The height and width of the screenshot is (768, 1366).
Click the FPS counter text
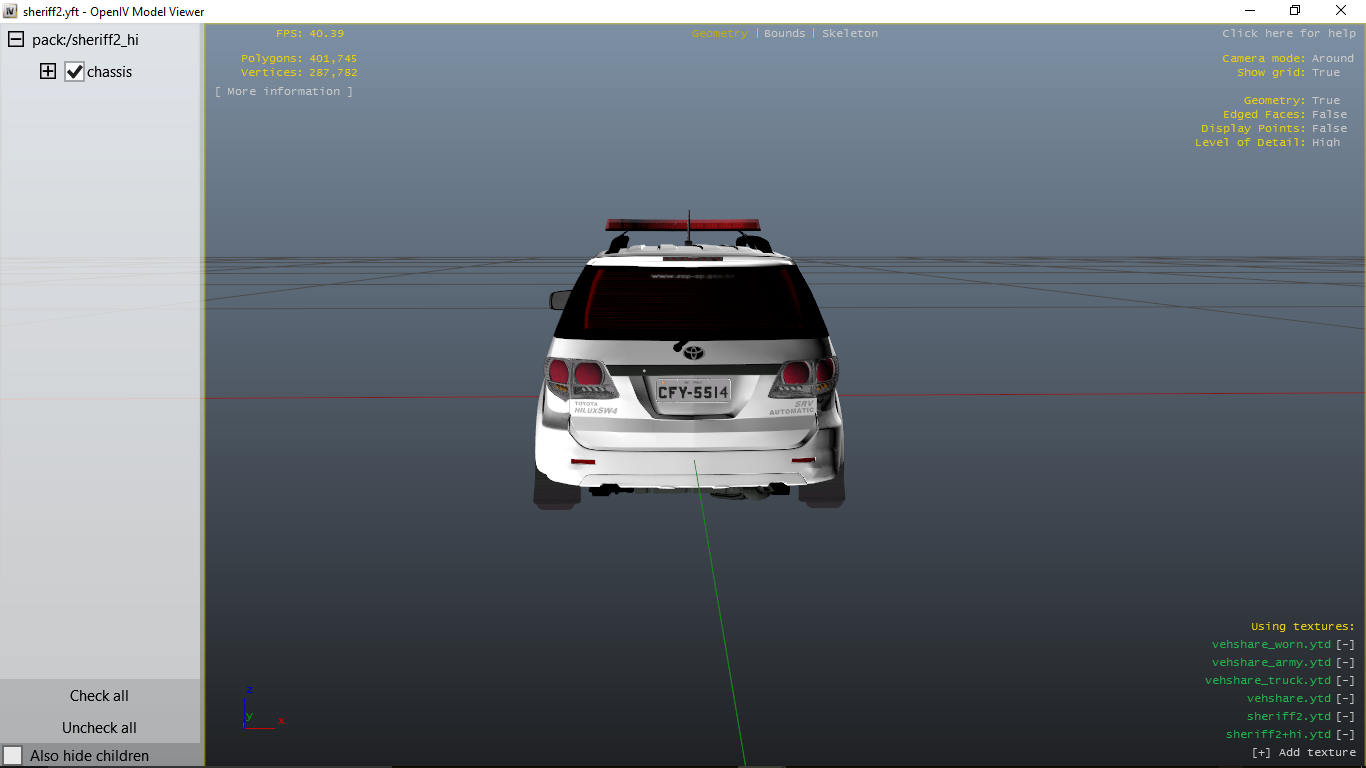pyautogui.click(x=310, y=33)
